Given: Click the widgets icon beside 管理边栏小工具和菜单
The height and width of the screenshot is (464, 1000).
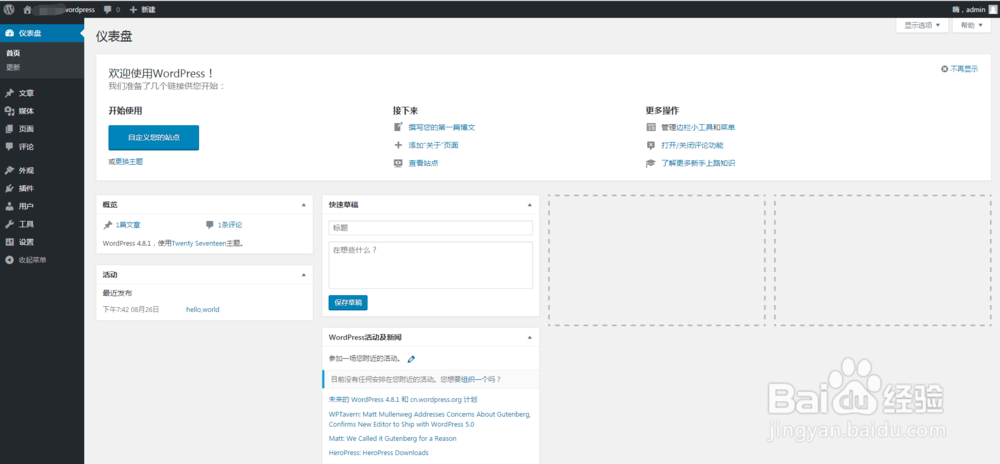Looking at the screenshot, I should point(651,127).
